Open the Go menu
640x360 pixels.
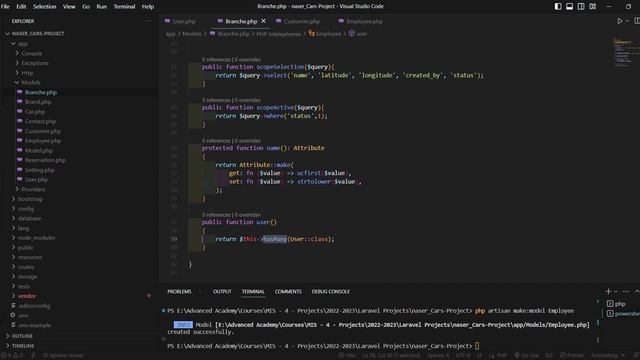coord(86,7)
